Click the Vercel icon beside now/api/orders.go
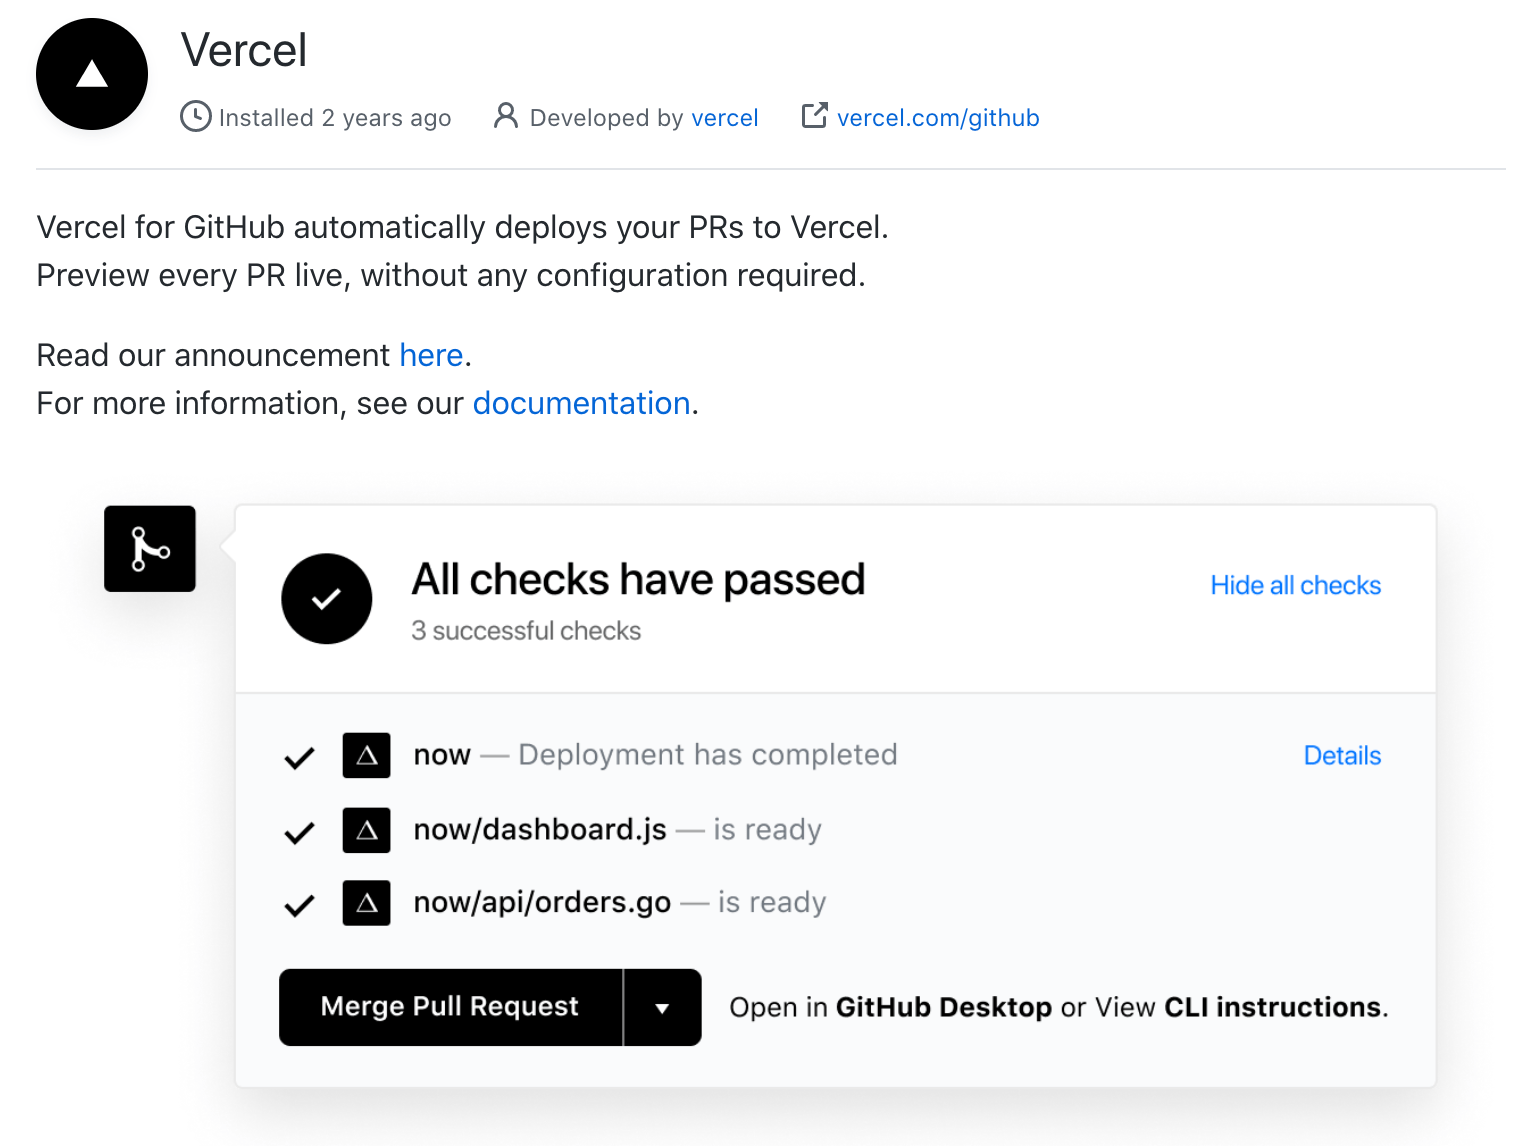The width and height of the screenshot is (1528, 1146). click(x=366, y=903)
